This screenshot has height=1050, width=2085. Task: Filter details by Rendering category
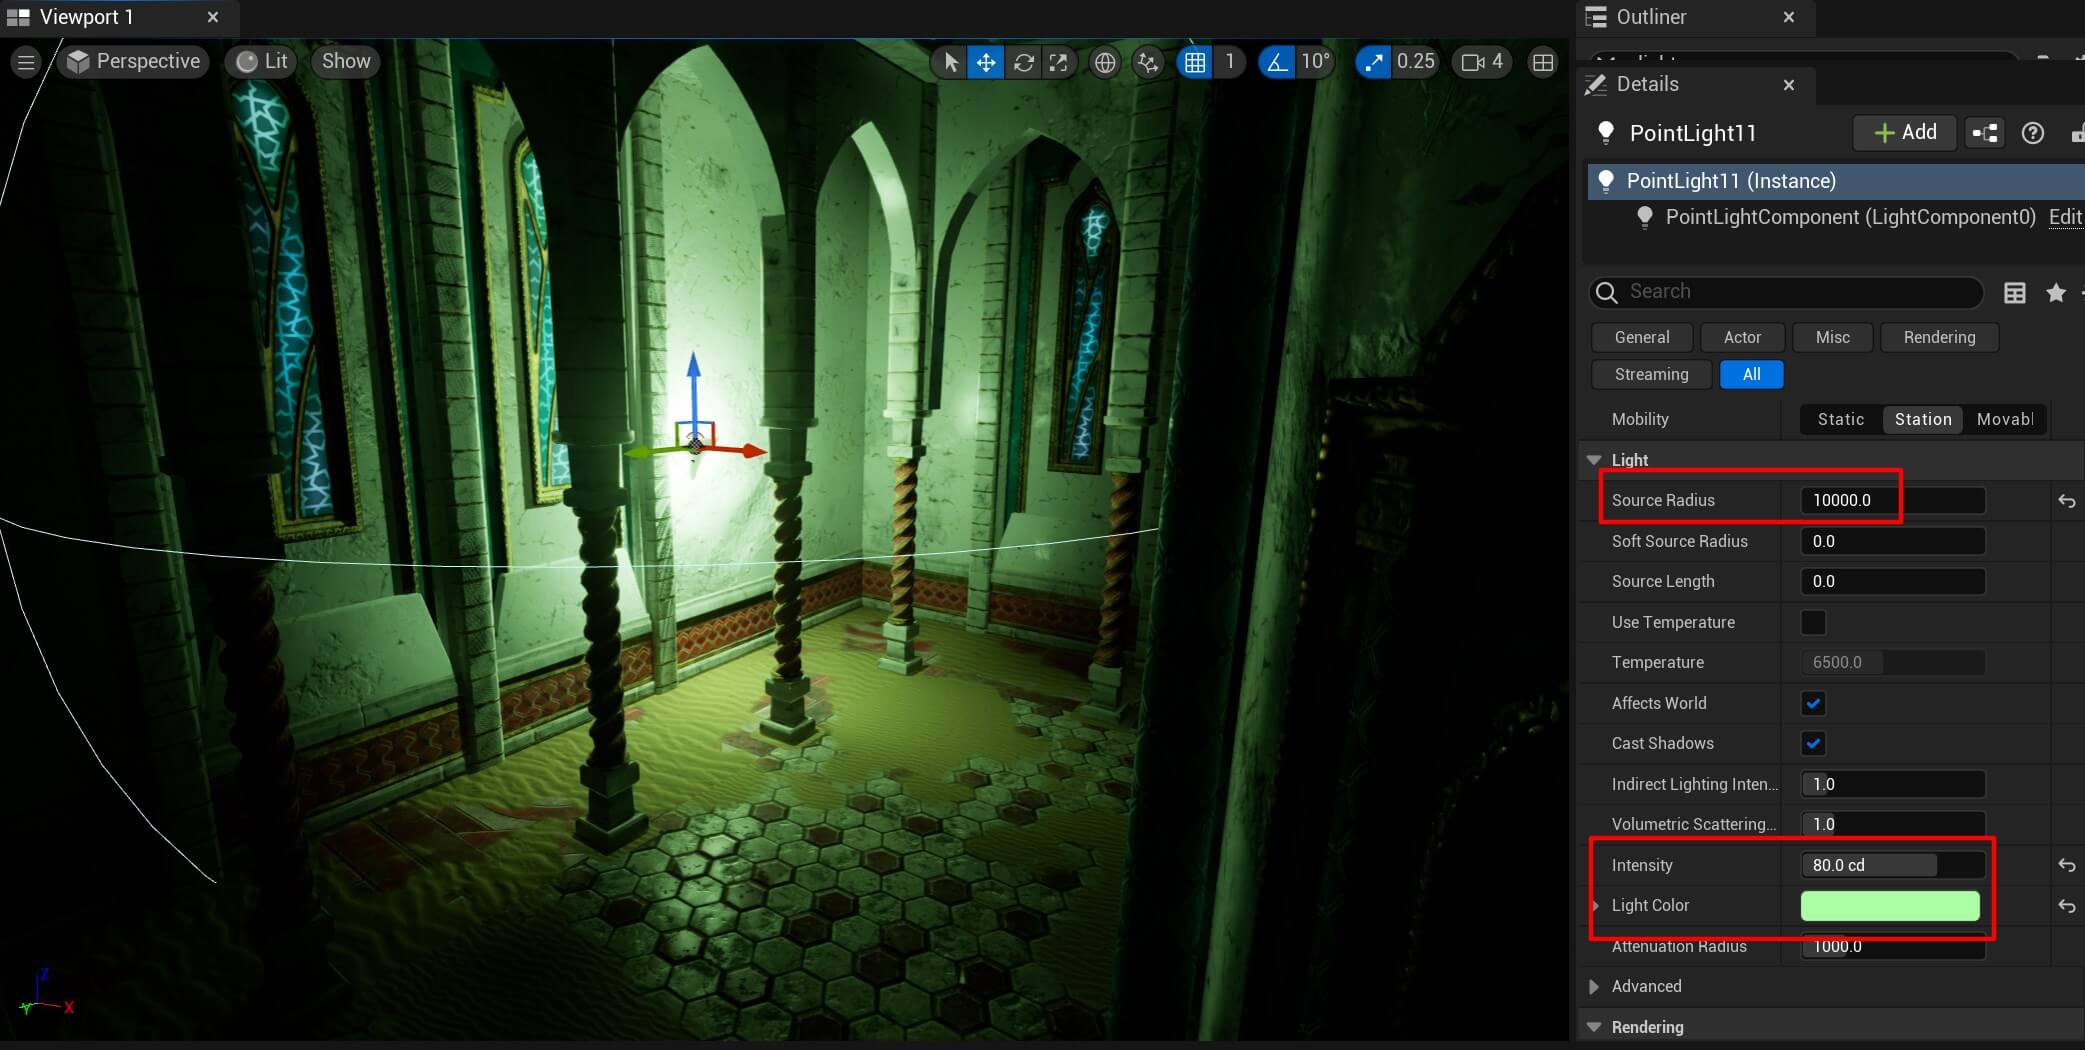click(x=1939, y=338)
